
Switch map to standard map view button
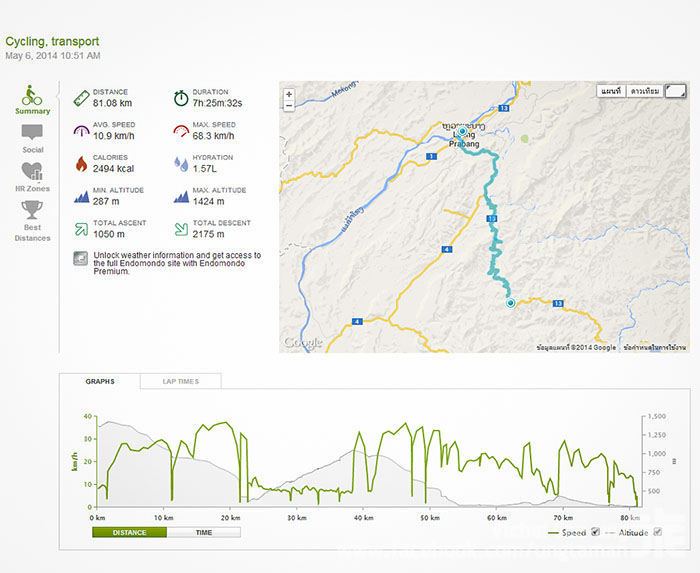[x=611, y=91]
